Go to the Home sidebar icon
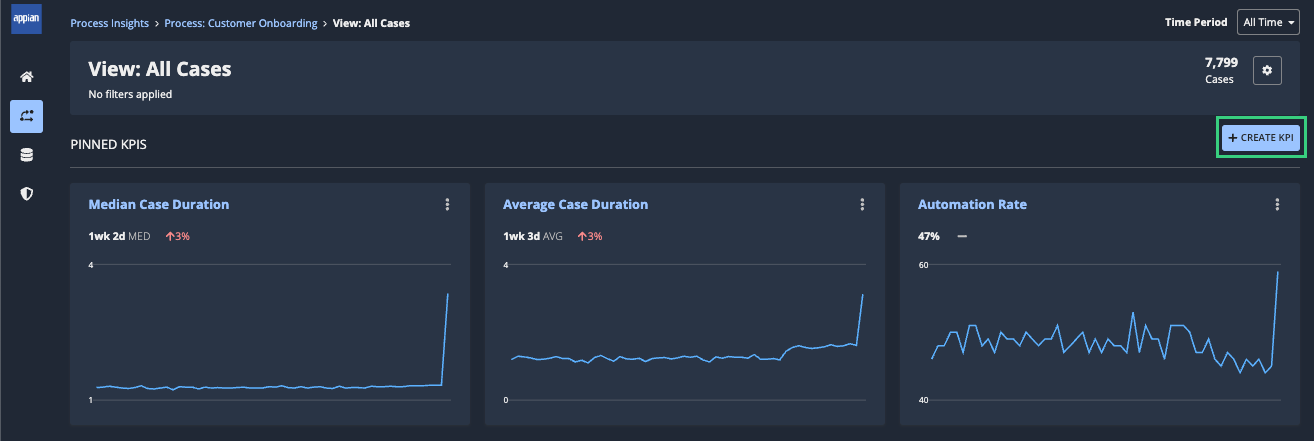The width and height of the screenshot is (1314, 441). click(x=27, y=77)
